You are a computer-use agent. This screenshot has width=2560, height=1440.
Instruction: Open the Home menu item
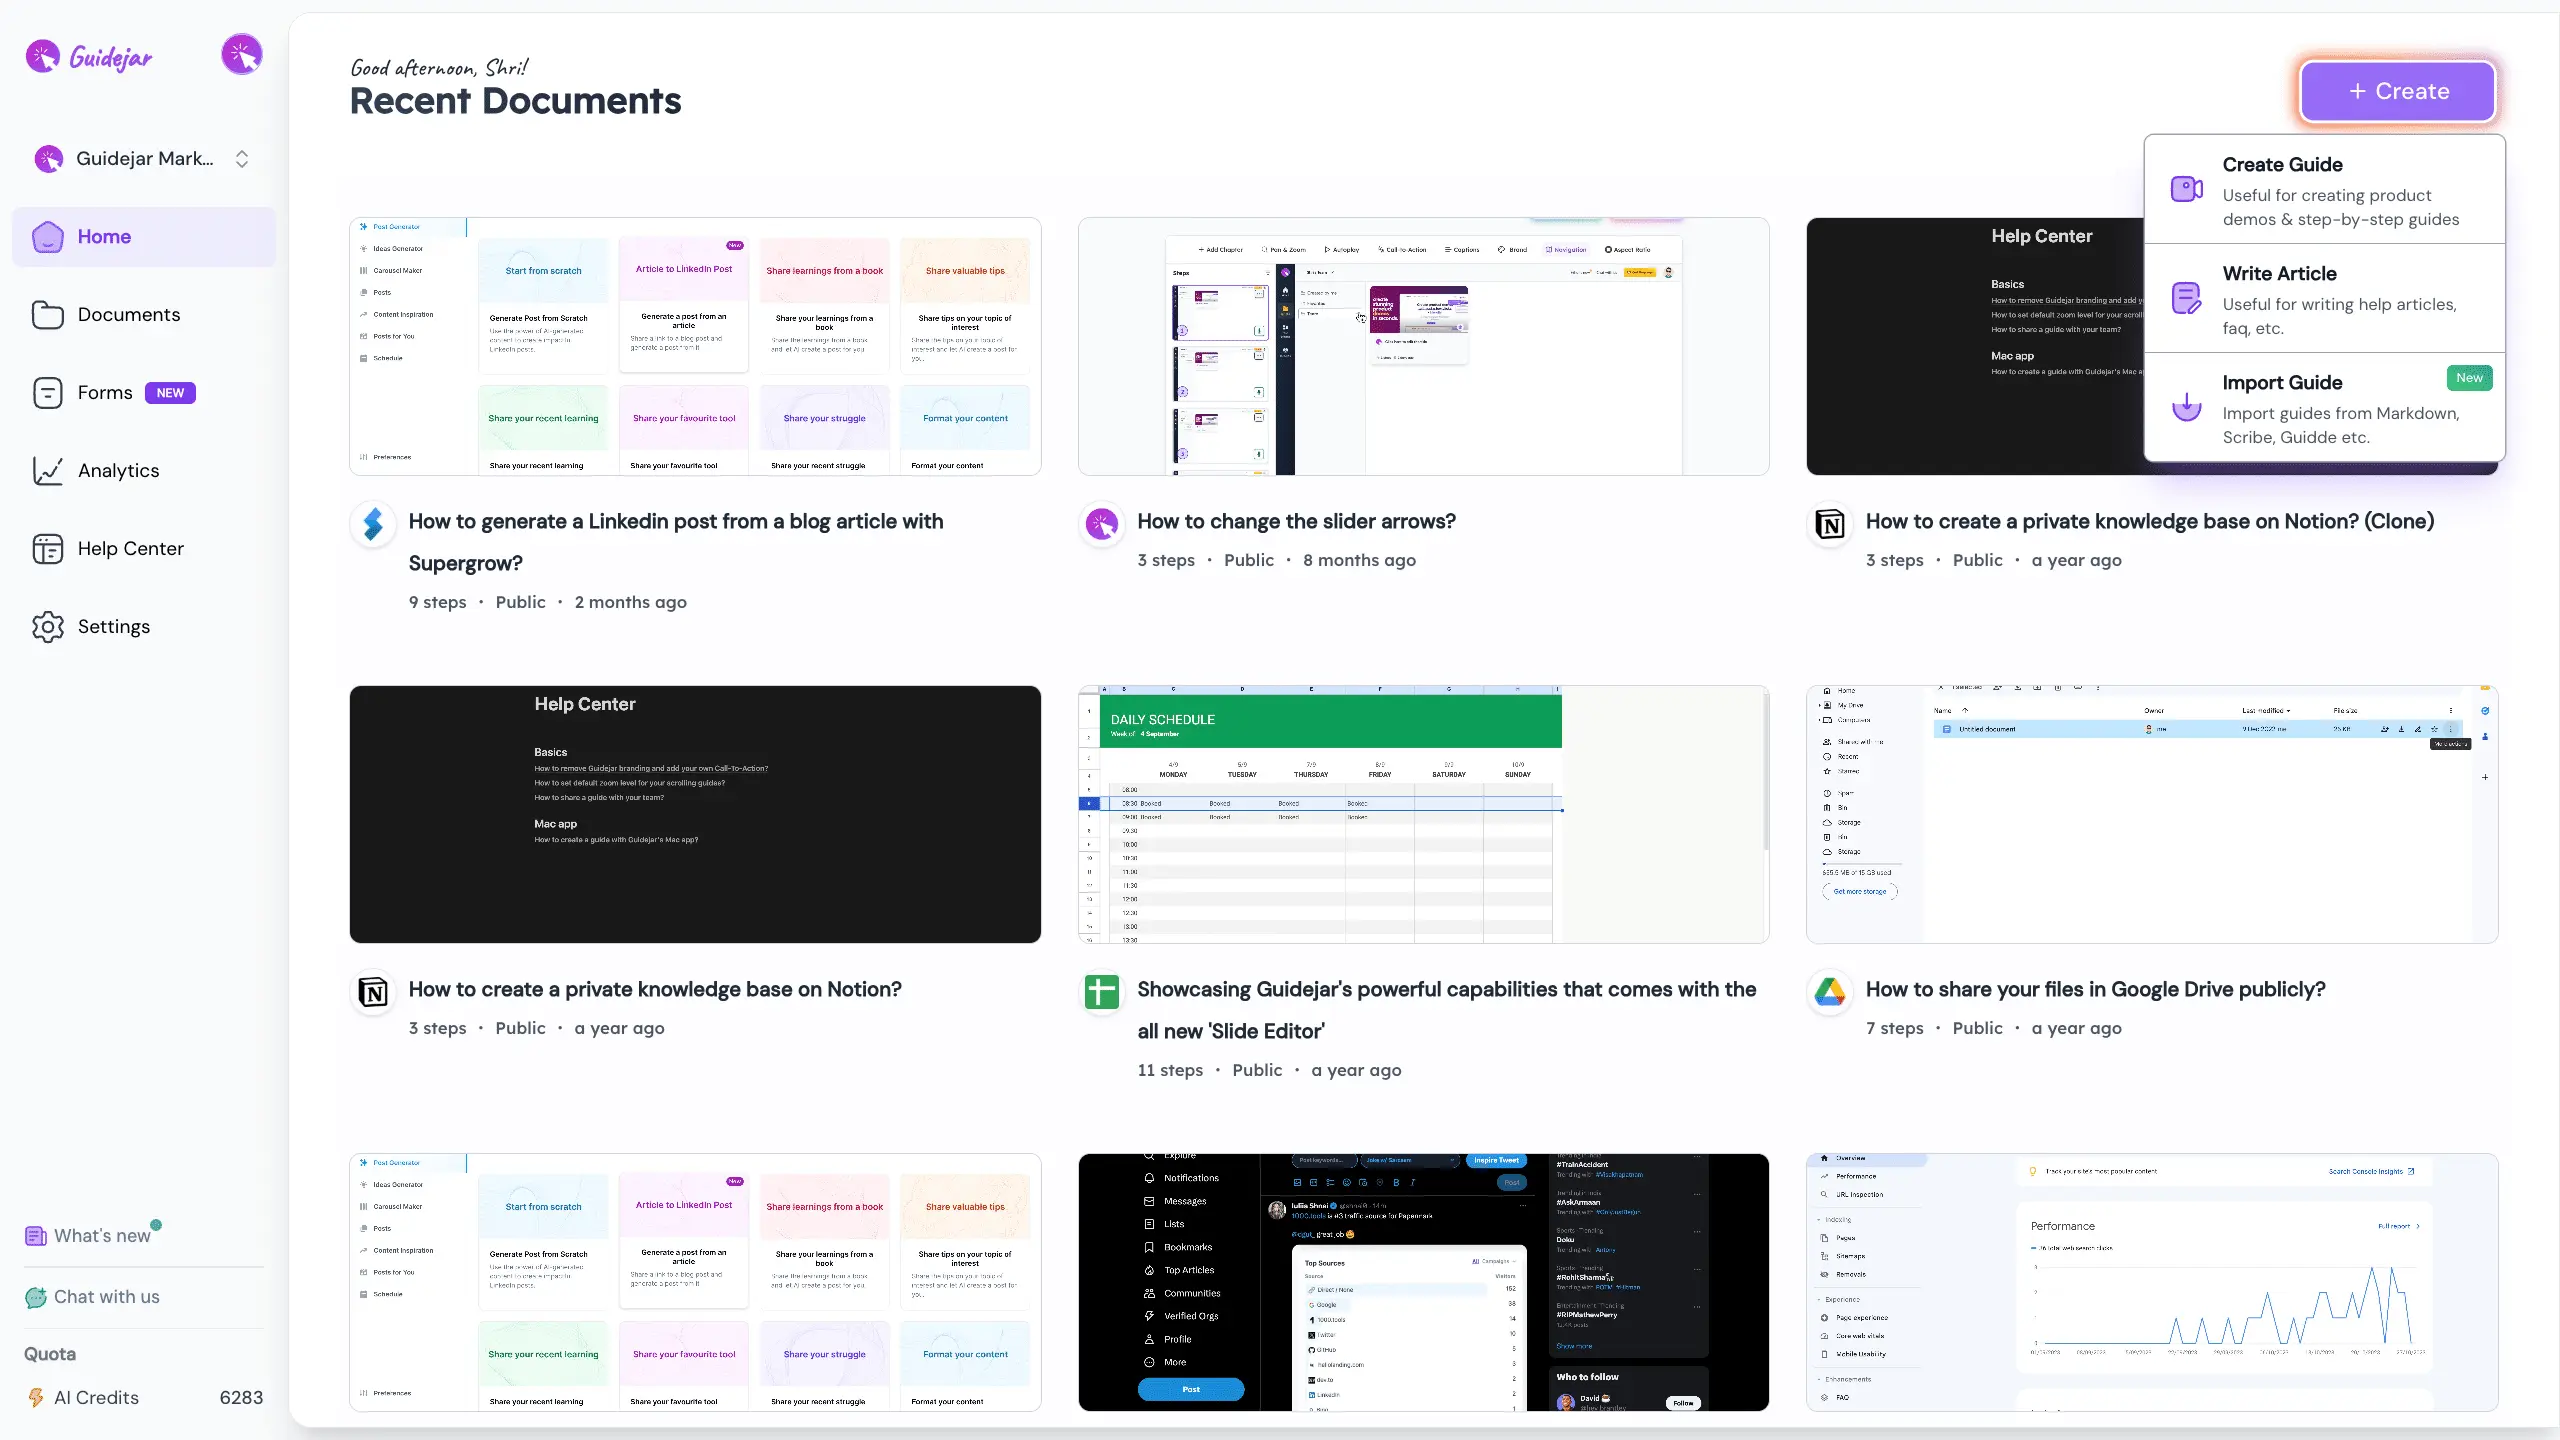tap(144, 237)
